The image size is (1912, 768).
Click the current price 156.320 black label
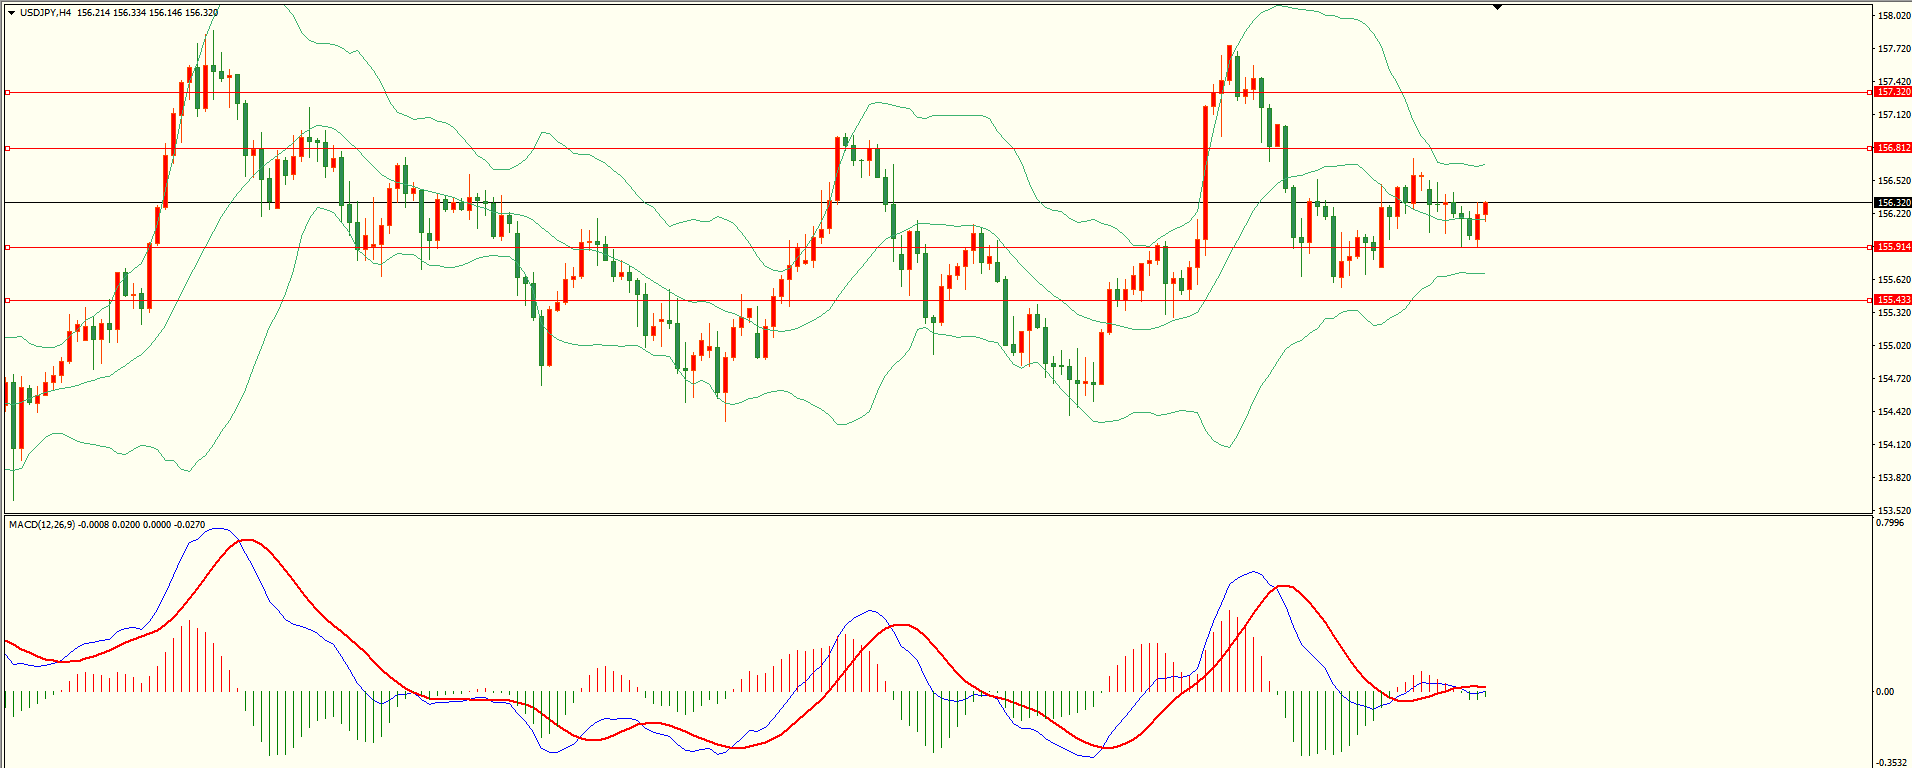point(1893,203)
